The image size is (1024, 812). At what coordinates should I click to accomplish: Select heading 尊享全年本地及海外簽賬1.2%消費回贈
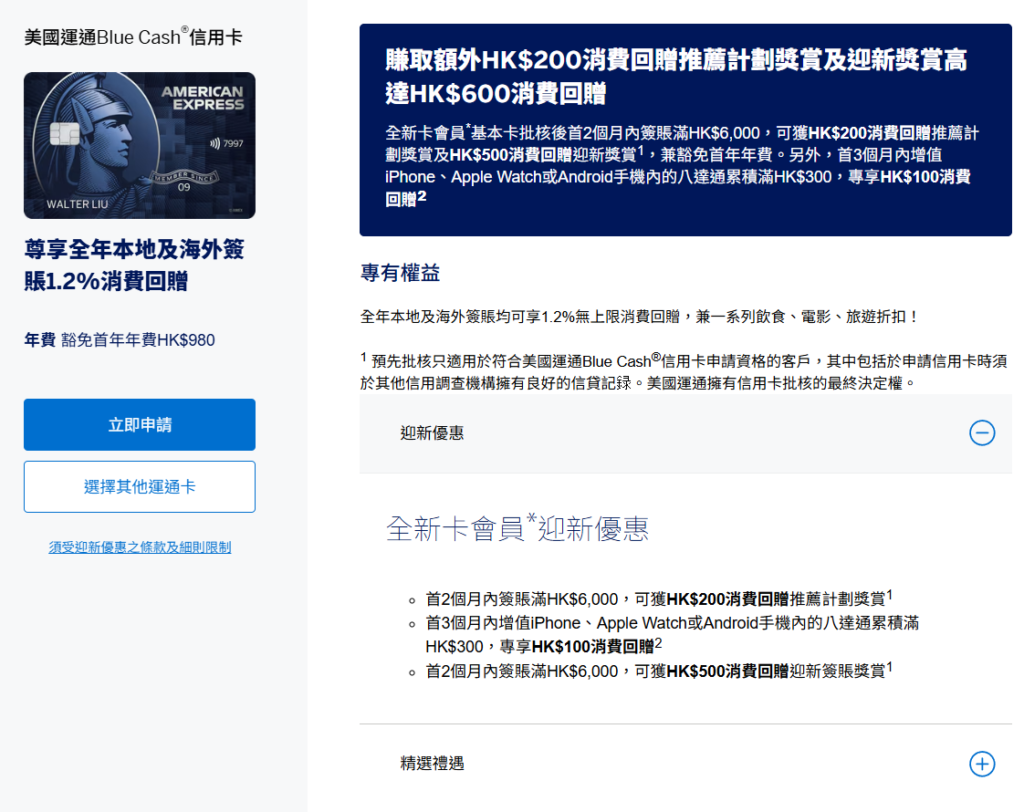click(135, 265)
